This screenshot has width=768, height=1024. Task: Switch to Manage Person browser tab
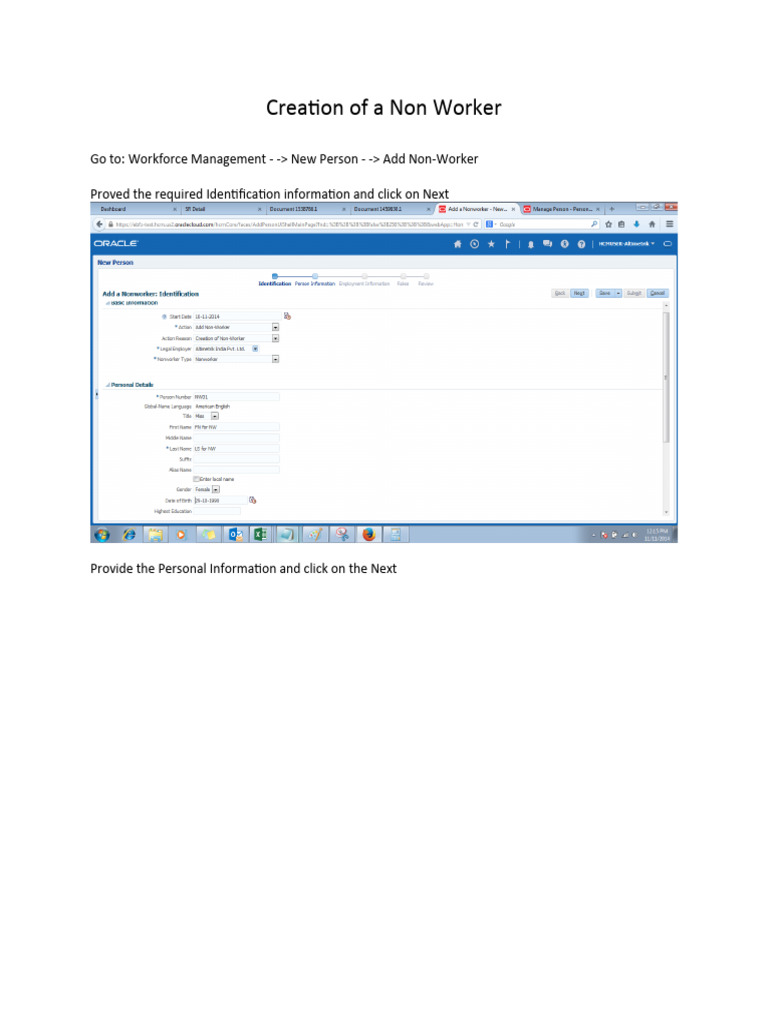(562, 209)
